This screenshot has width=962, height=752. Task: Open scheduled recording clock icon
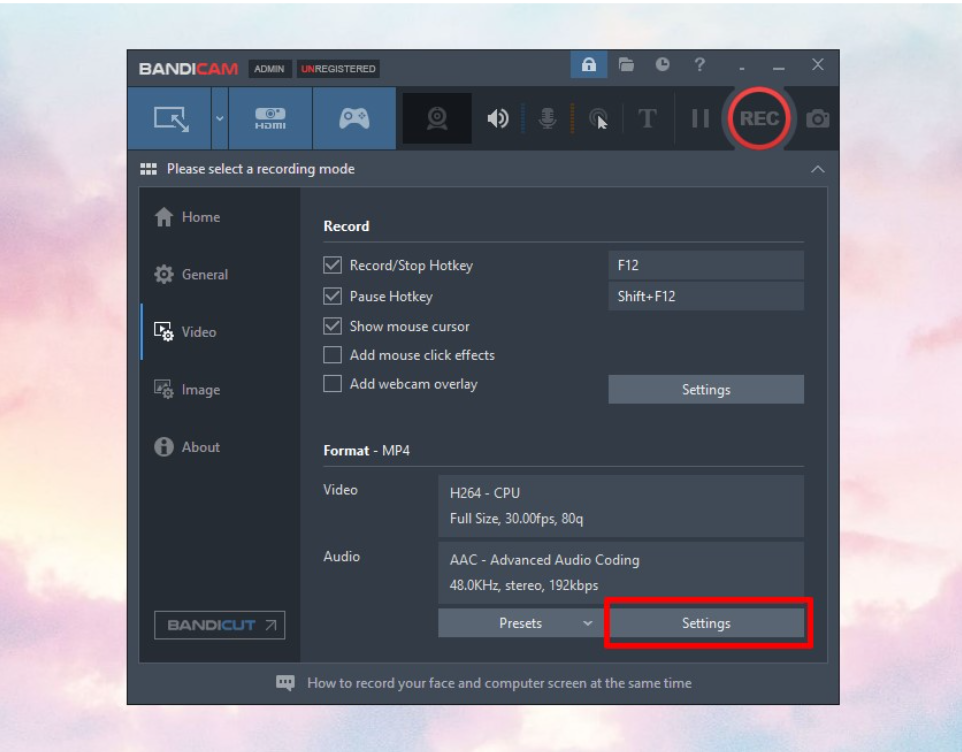[x=663, y=64]
